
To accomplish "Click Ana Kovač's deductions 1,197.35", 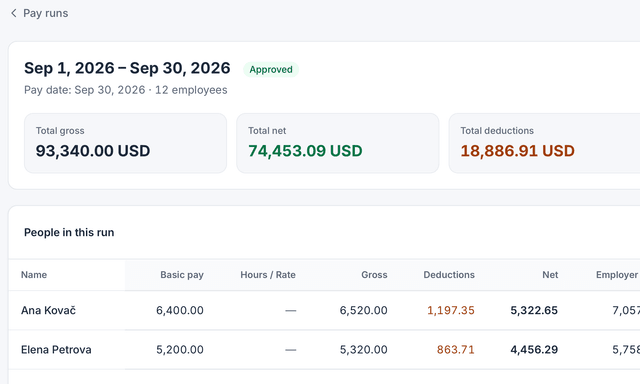I will coord(451,310).
